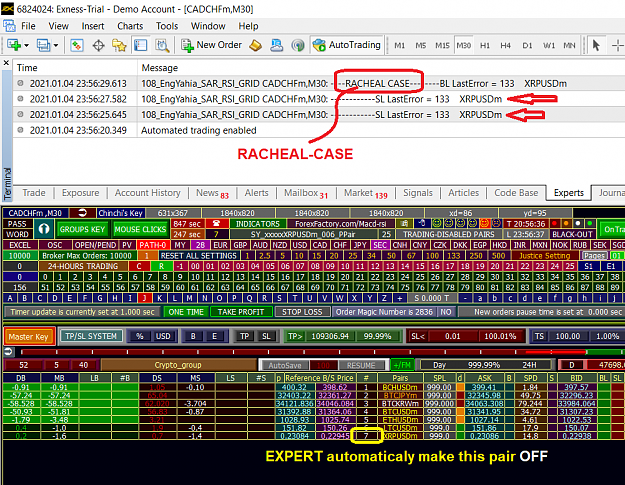Toggle the white dot indicator

pyautogui.click(x=578, y=223)
